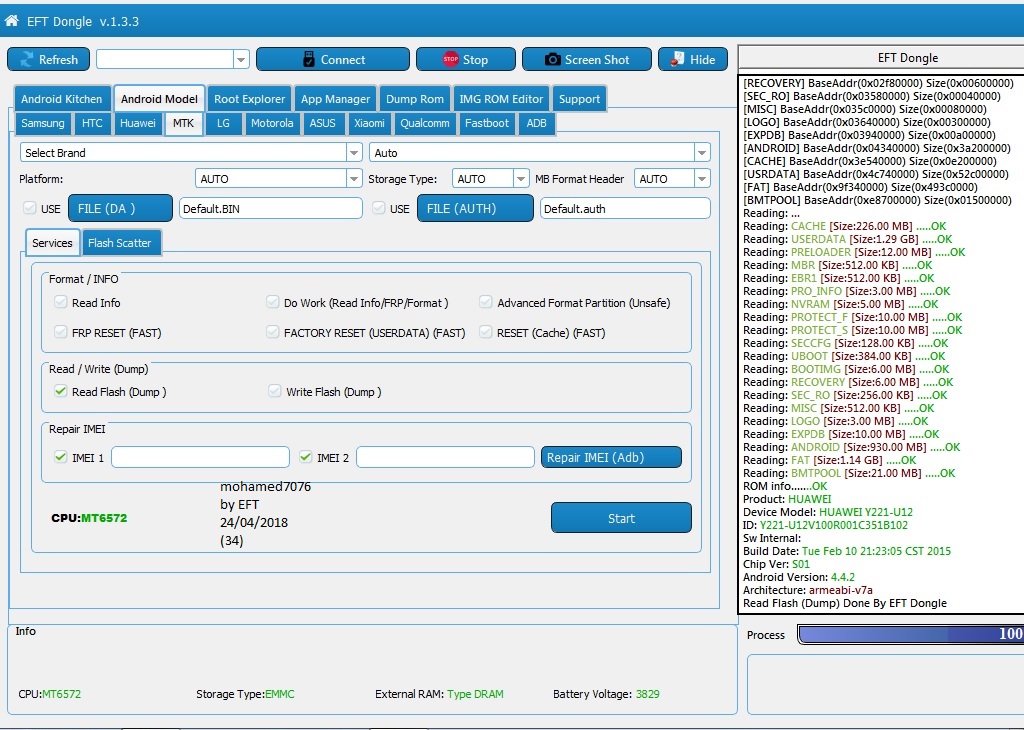The image size is (1024, 730).
Task: Click the Process progress bar
Action: point(910,633)
